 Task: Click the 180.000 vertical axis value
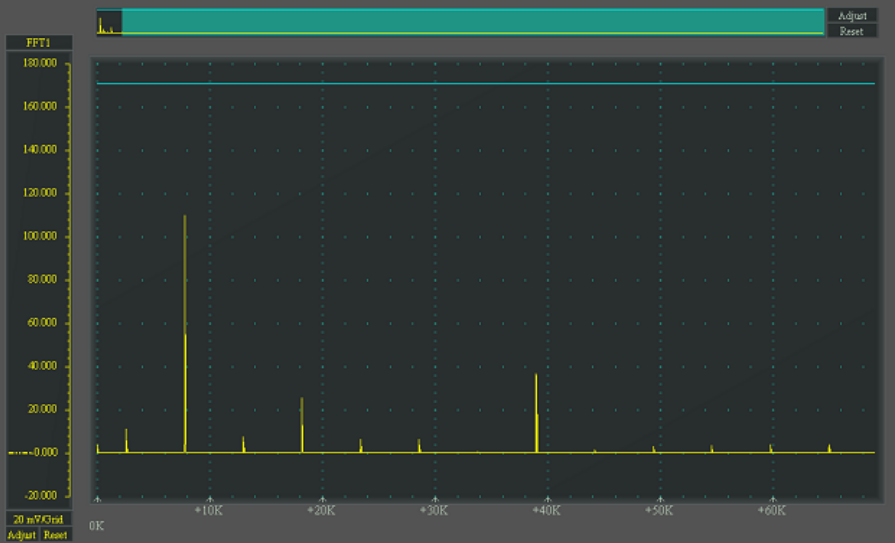[x=40, y=63]
